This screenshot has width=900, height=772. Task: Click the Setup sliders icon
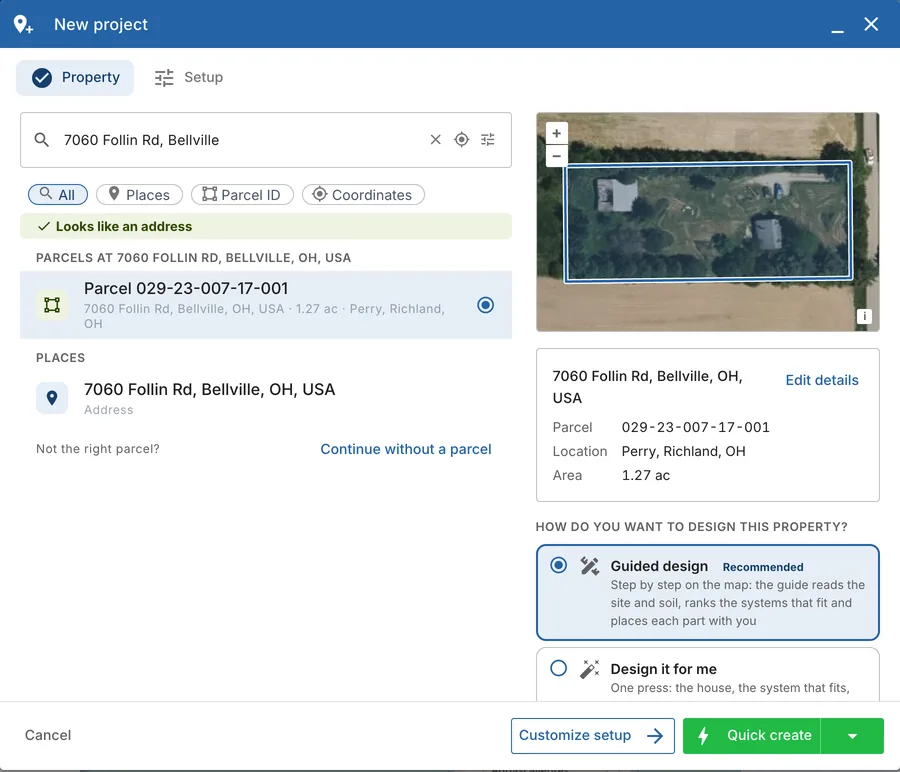pos(164,77)
